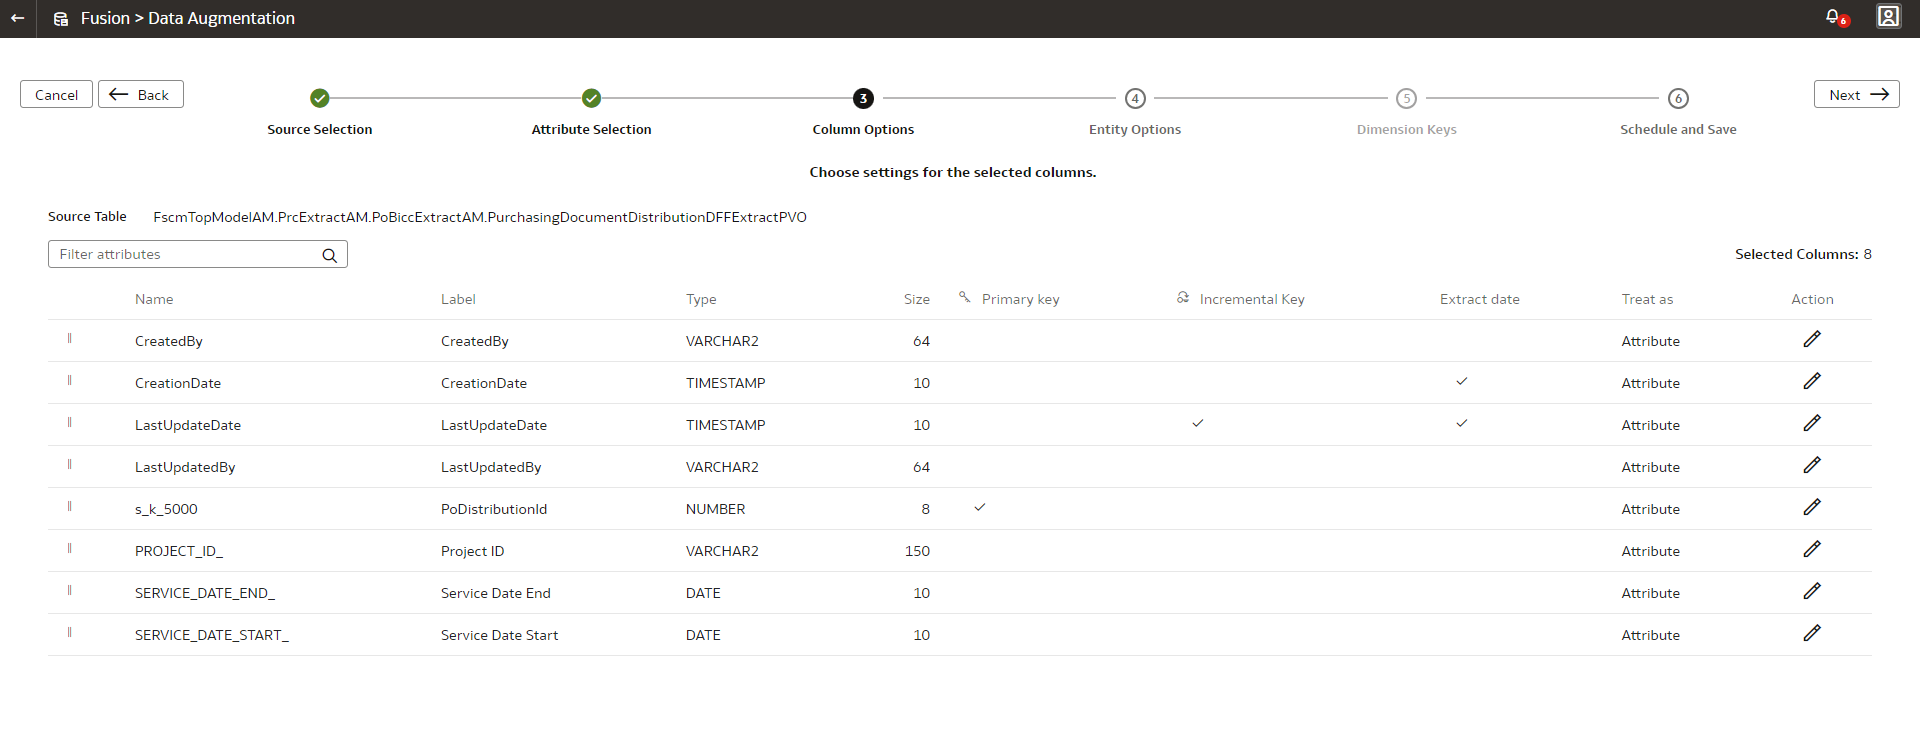This screenshot has height=744, width=1920.
Task: Toggle extract date check for CreationDate
Action: click(x=1462, y=382)
